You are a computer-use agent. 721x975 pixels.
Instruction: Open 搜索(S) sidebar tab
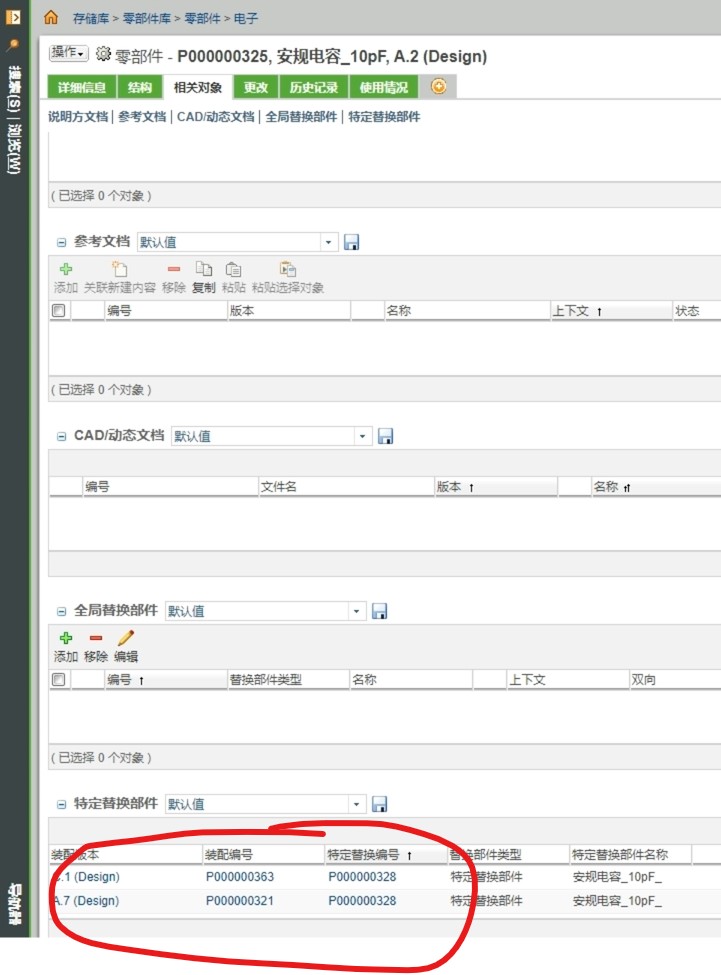click(x=14, y=88)
